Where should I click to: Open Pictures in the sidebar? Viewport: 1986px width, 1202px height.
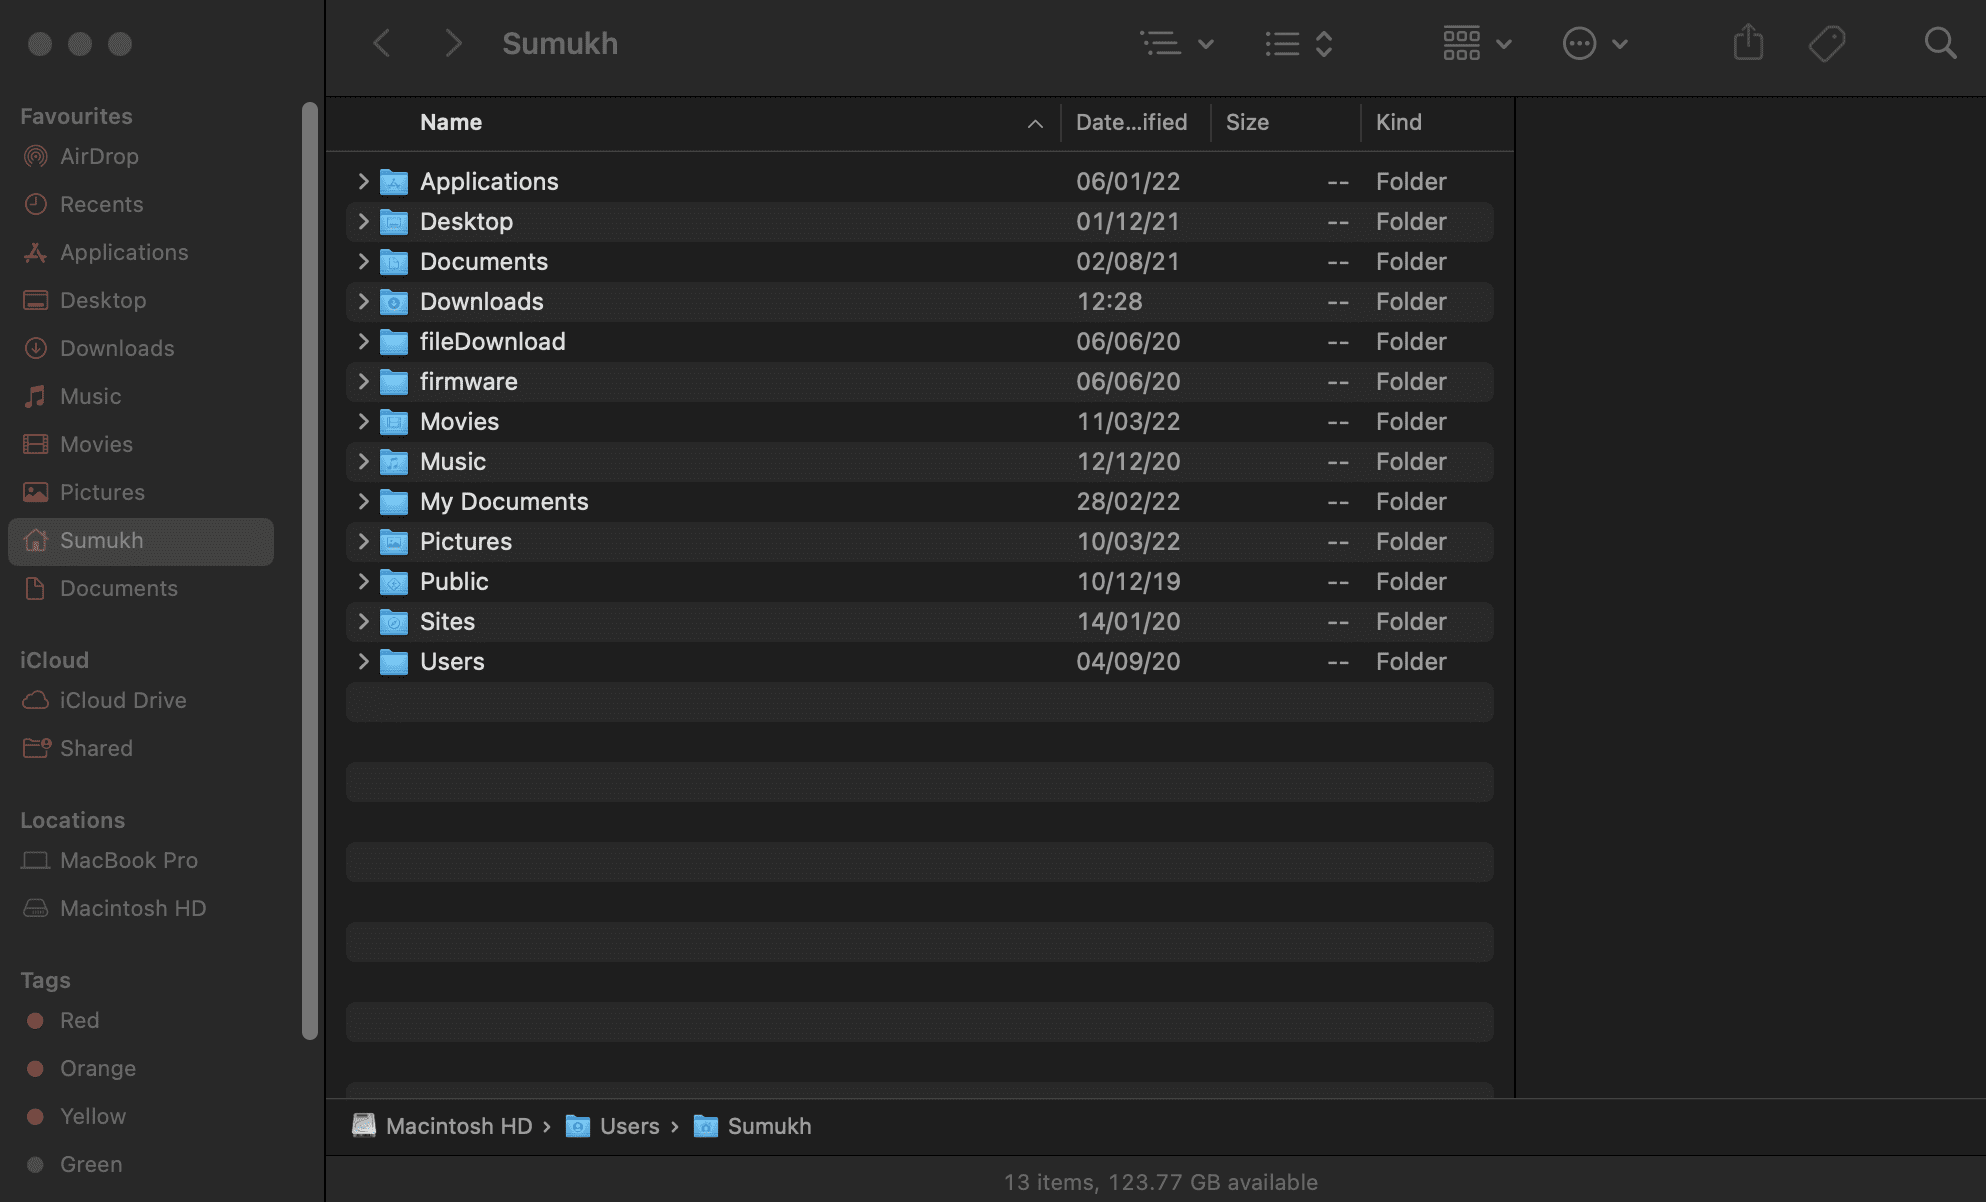pyautogui.click(x=141, y=492)
